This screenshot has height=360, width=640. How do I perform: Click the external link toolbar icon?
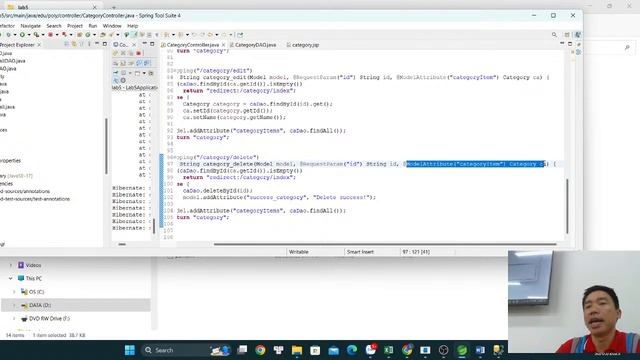click(240, 35)
